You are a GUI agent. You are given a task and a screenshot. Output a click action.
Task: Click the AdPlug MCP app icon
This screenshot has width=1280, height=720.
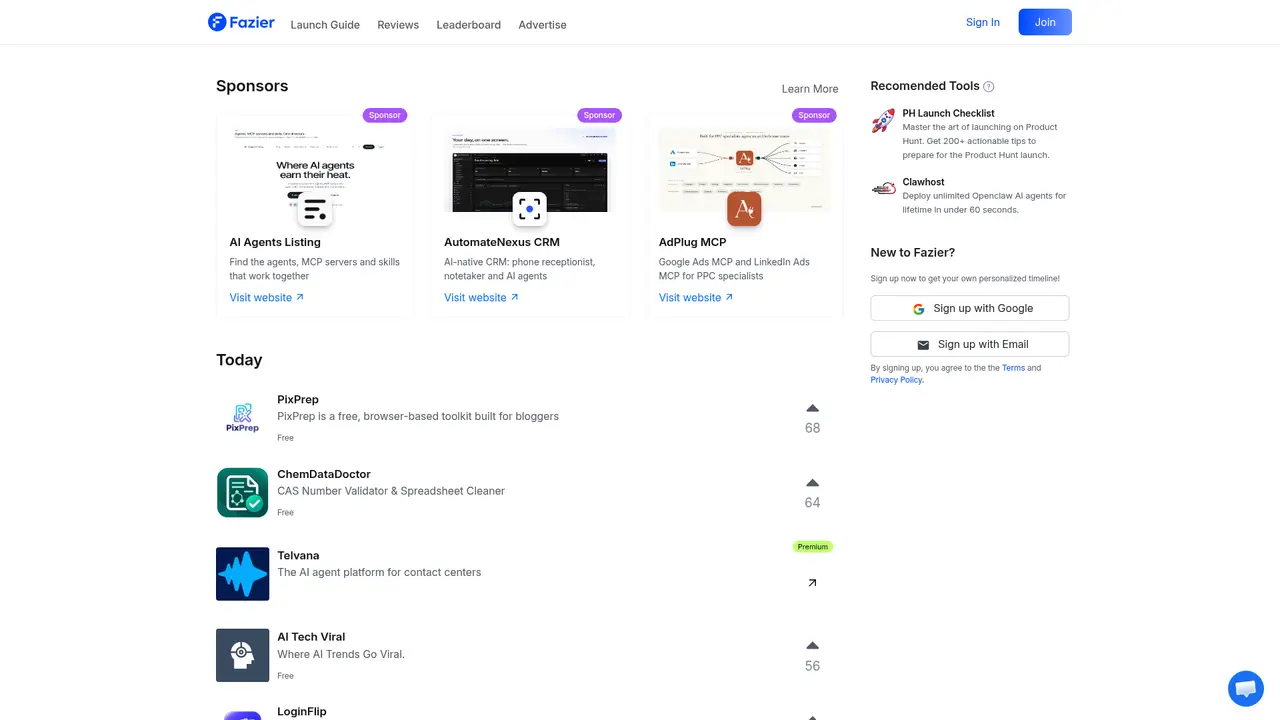[744, 209]
